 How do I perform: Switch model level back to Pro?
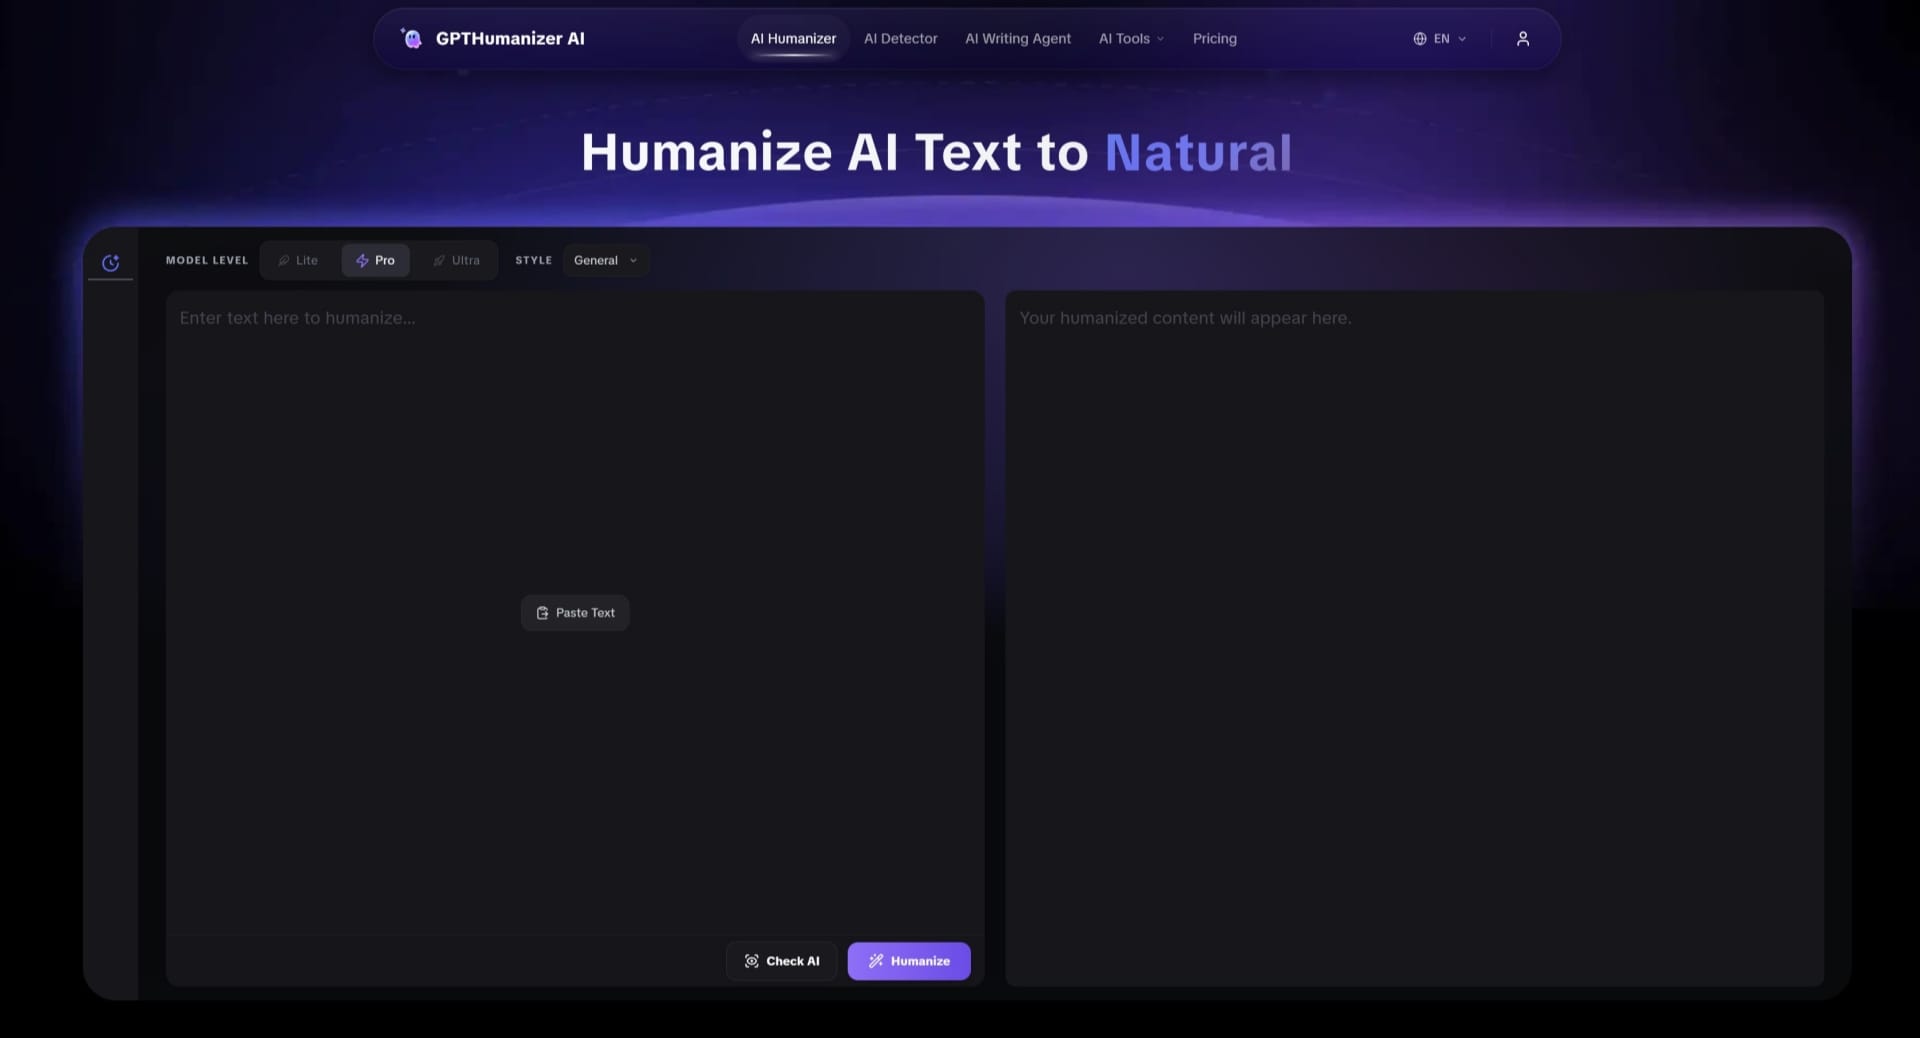click(375, 260)
